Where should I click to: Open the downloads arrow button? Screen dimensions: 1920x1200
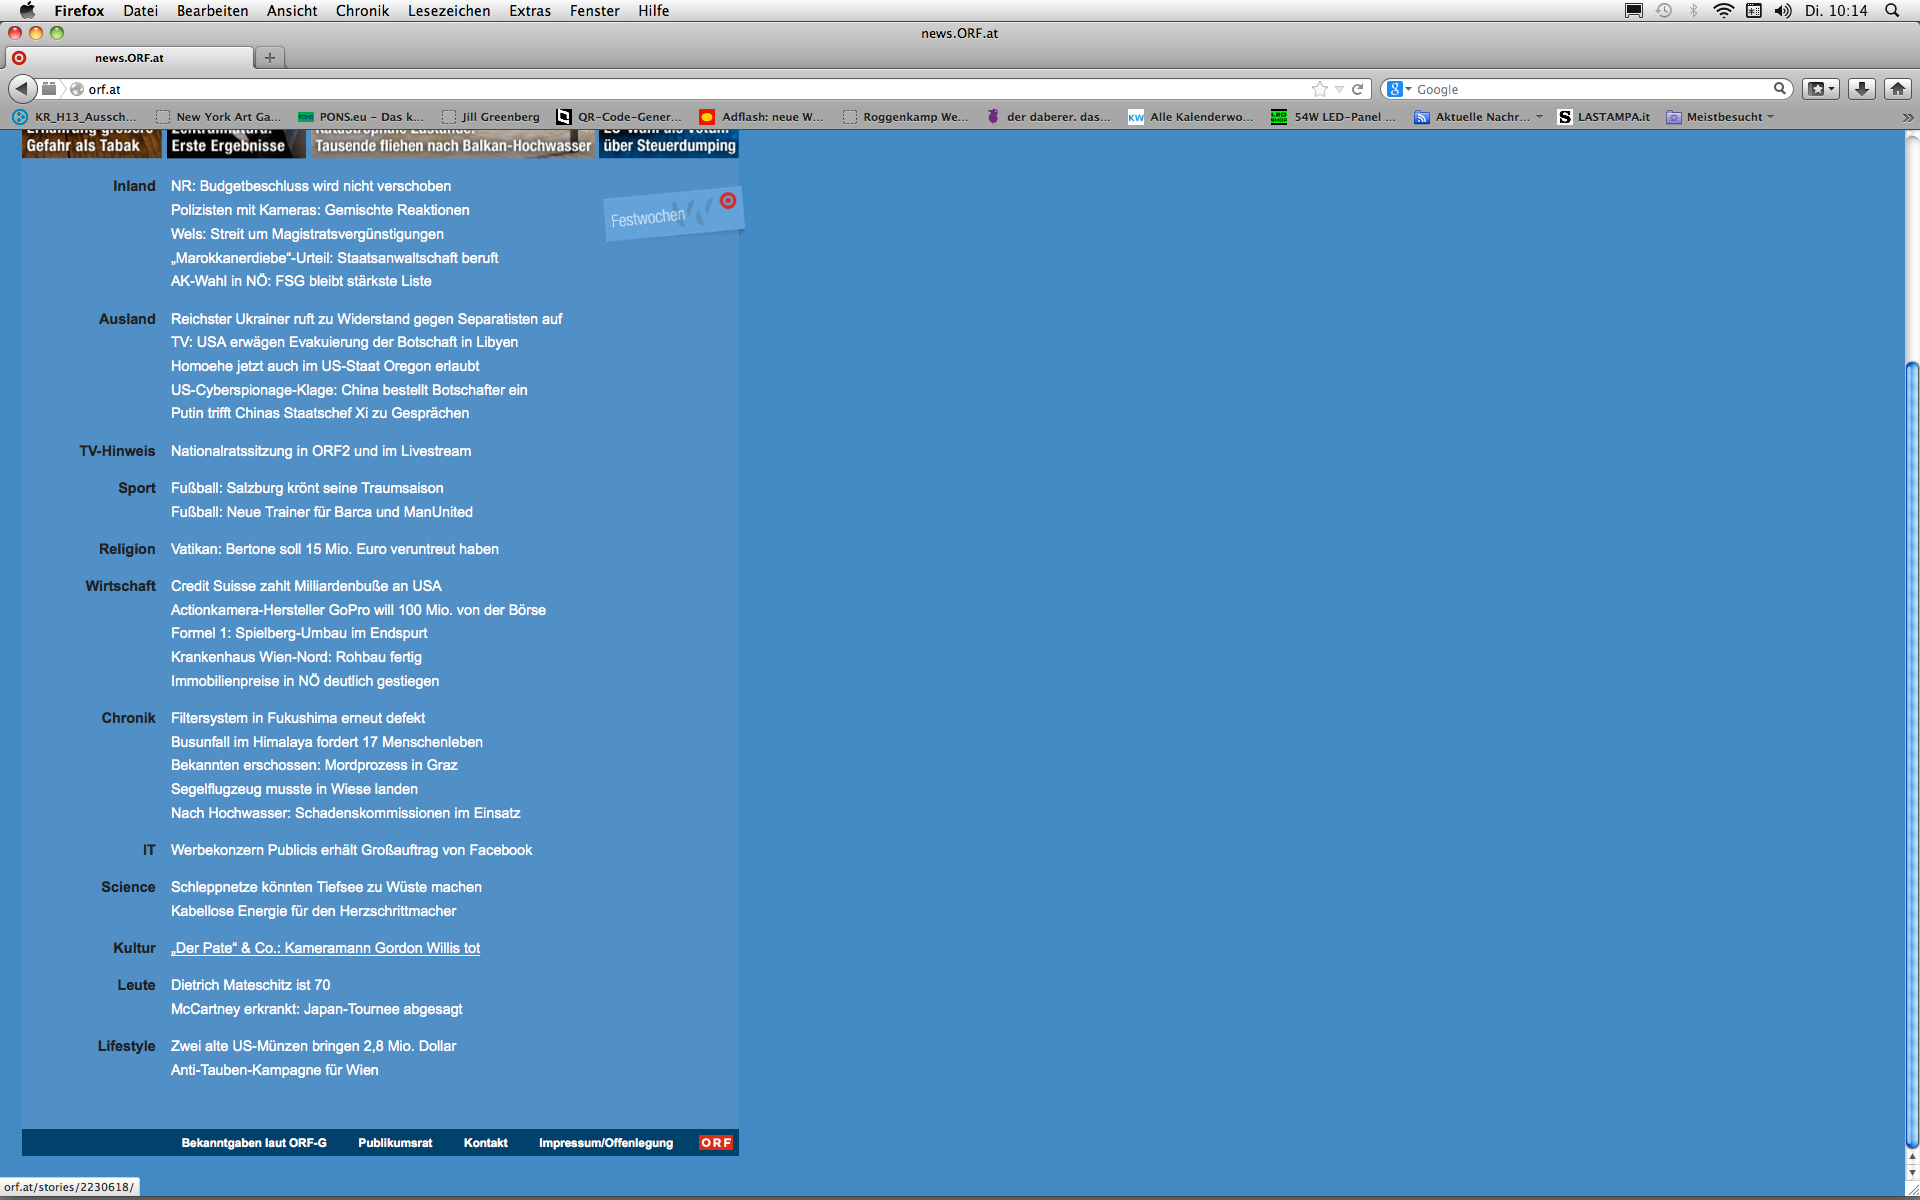[x=1861, y=89]
